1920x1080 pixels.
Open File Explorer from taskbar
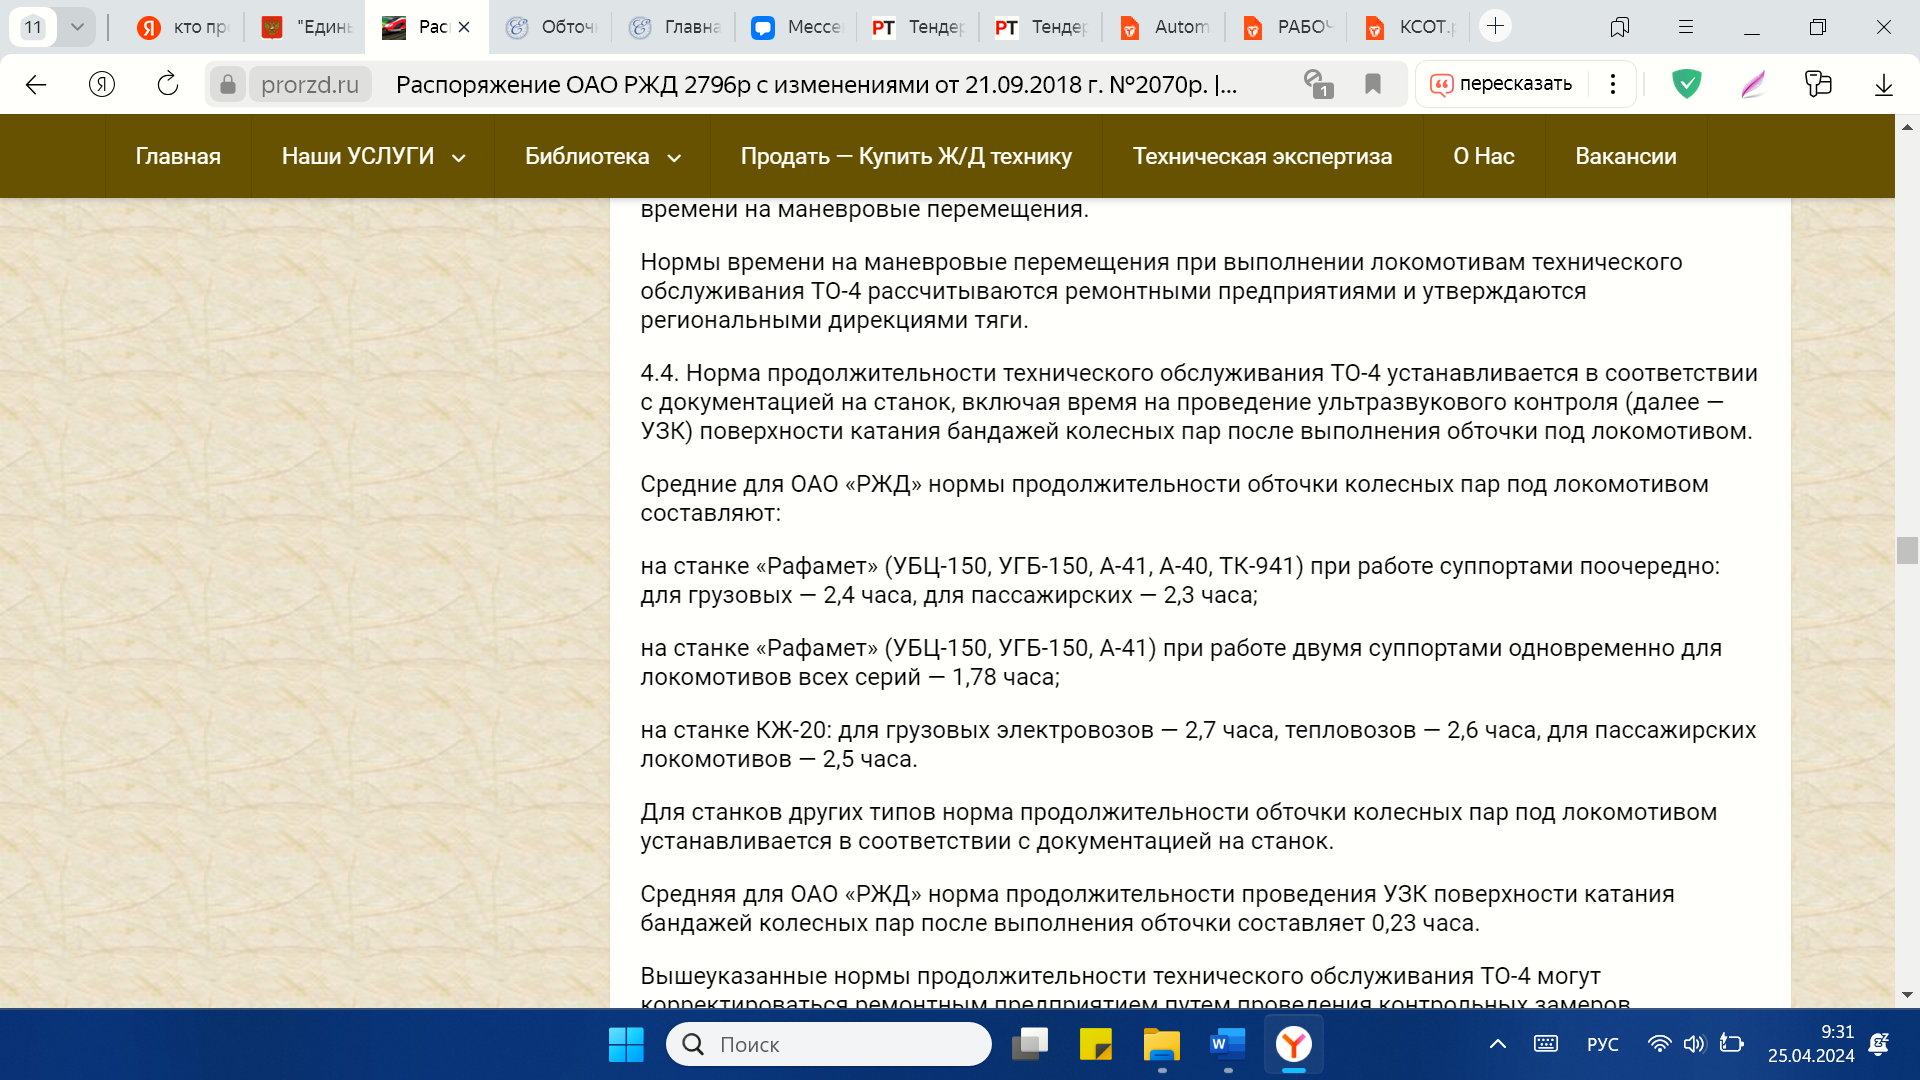[x=1162, y=1044]
